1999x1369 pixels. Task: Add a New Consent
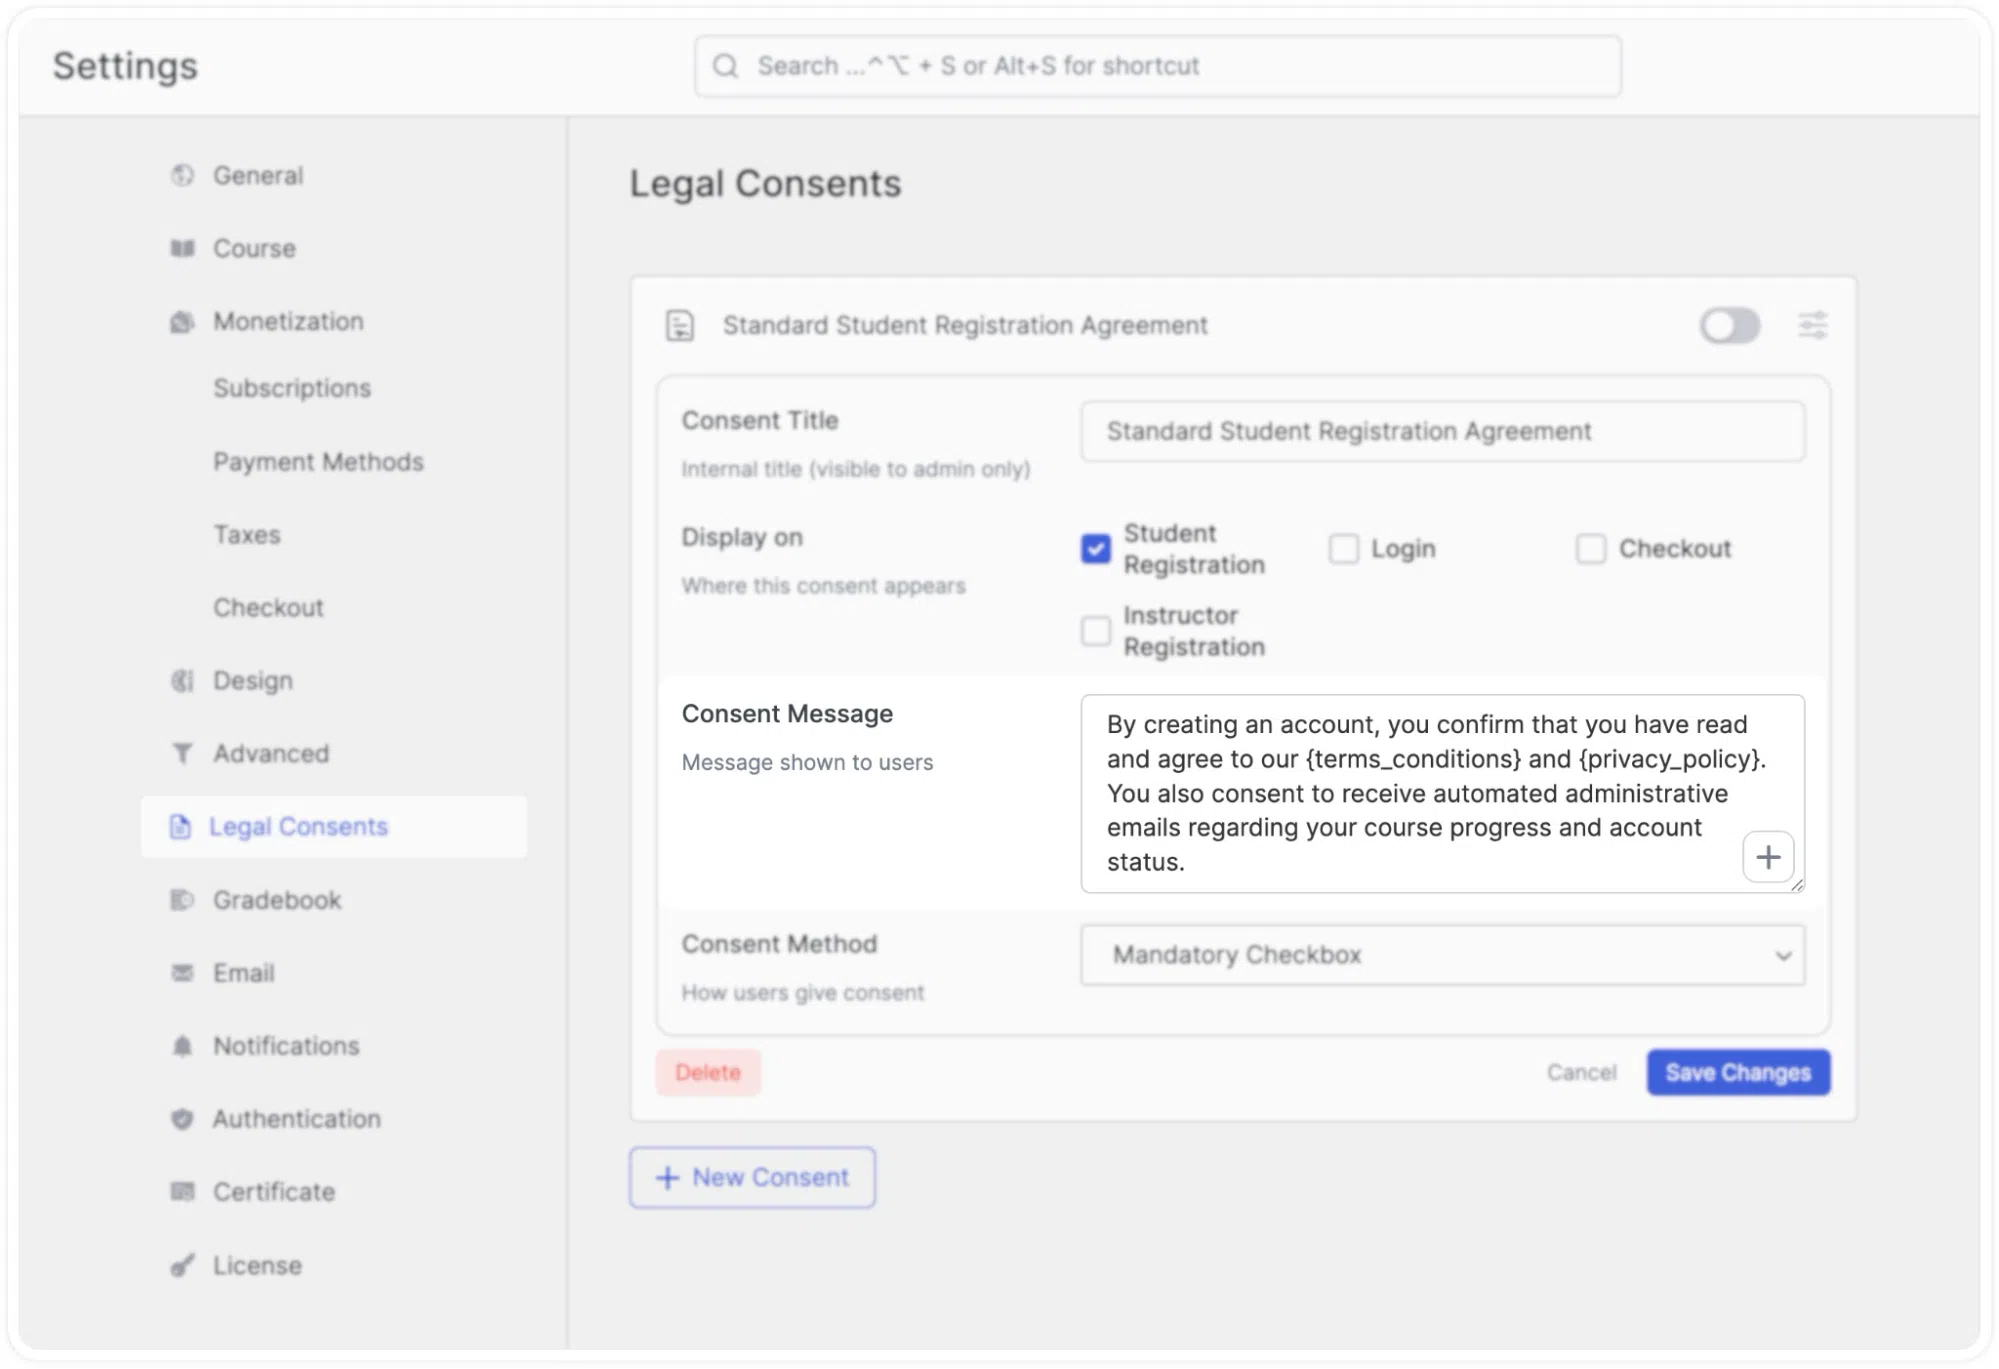pyautogui.click(x=752, y=1177)
